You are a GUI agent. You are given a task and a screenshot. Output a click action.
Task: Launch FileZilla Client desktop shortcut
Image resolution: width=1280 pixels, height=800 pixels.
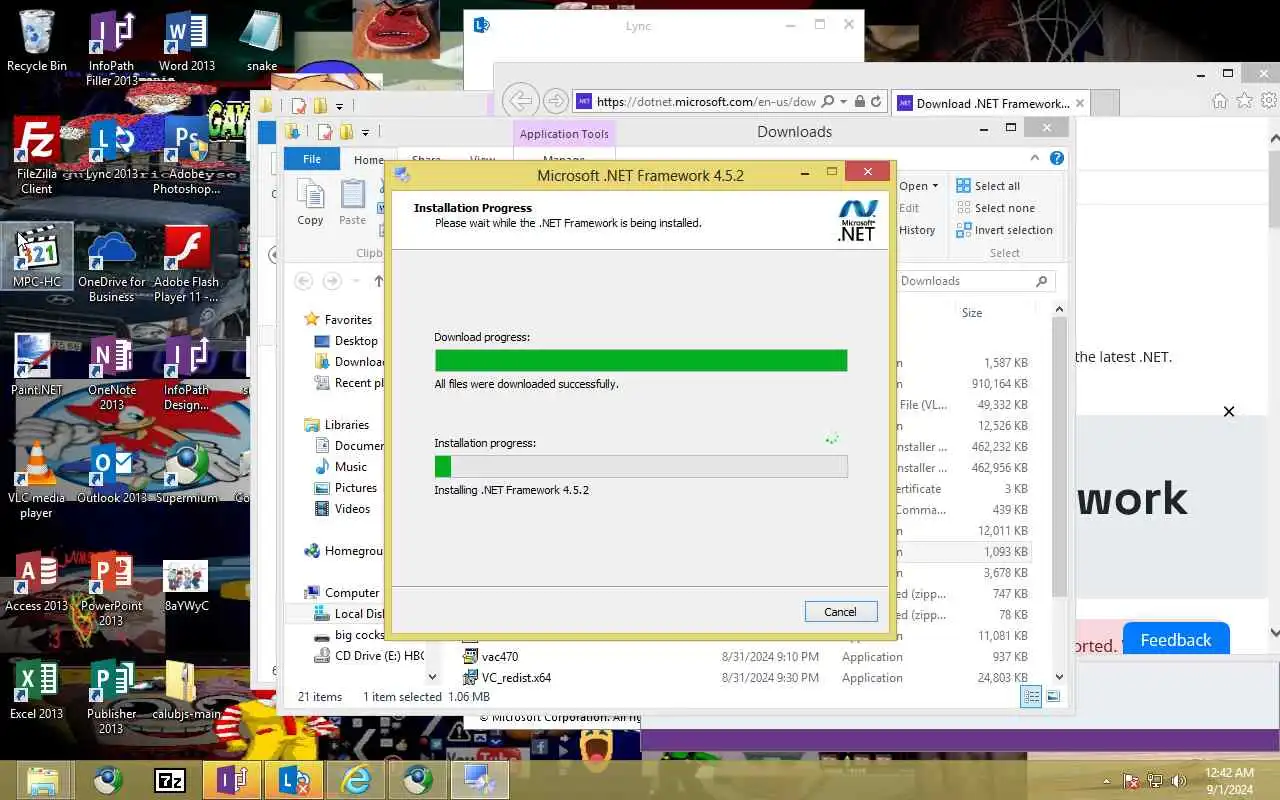click(x=37, y=155)
